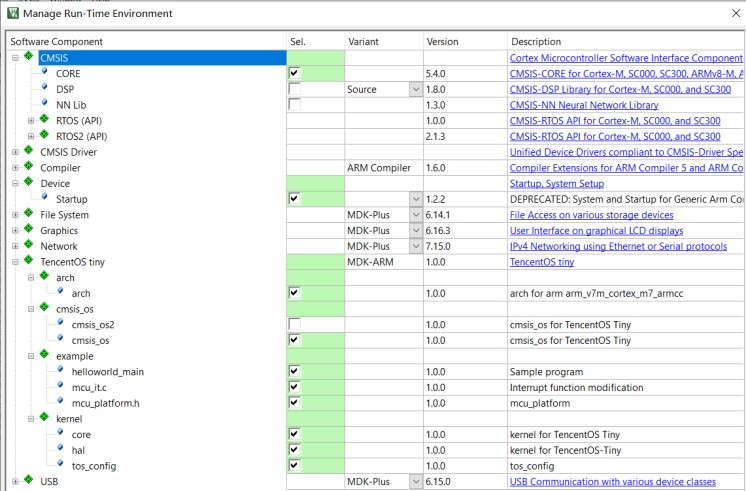
Task: Collapse the TencentOS tiny node
Action: coord(15,262)
